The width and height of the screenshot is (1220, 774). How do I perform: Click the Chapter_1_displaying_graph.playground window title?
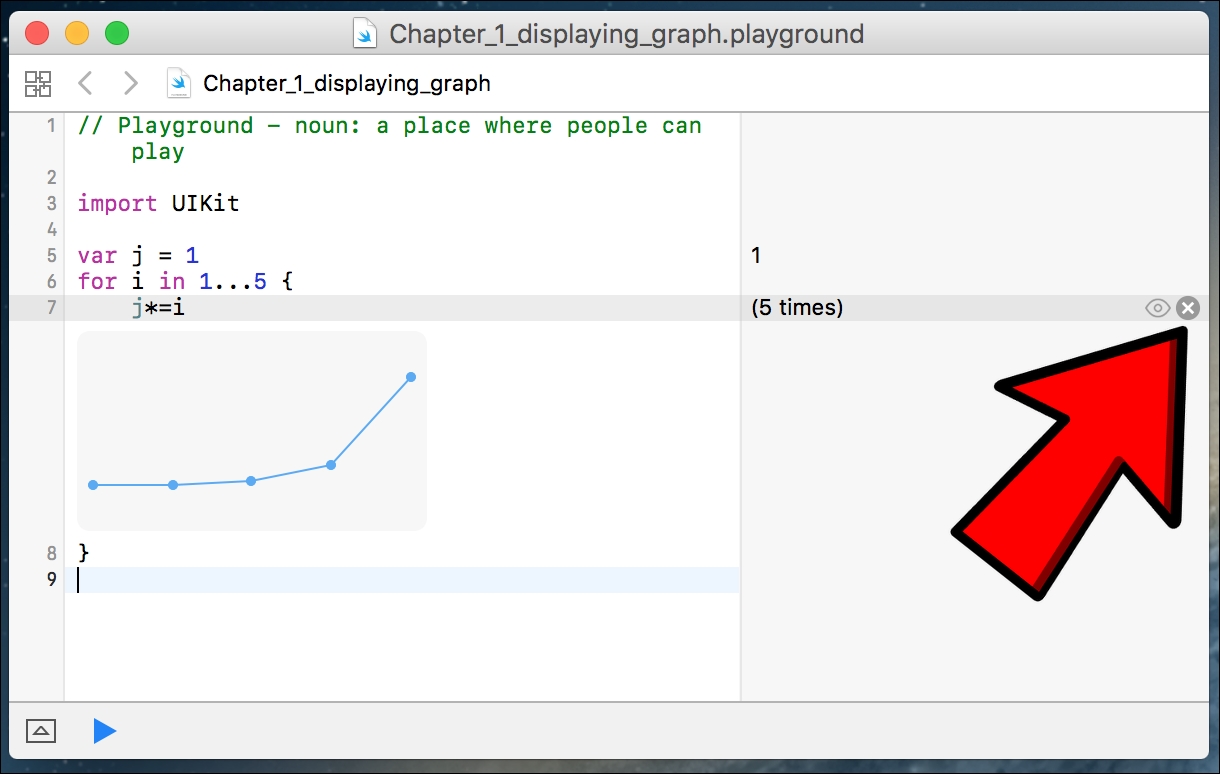pyautogui.click(x=626, y=34)
